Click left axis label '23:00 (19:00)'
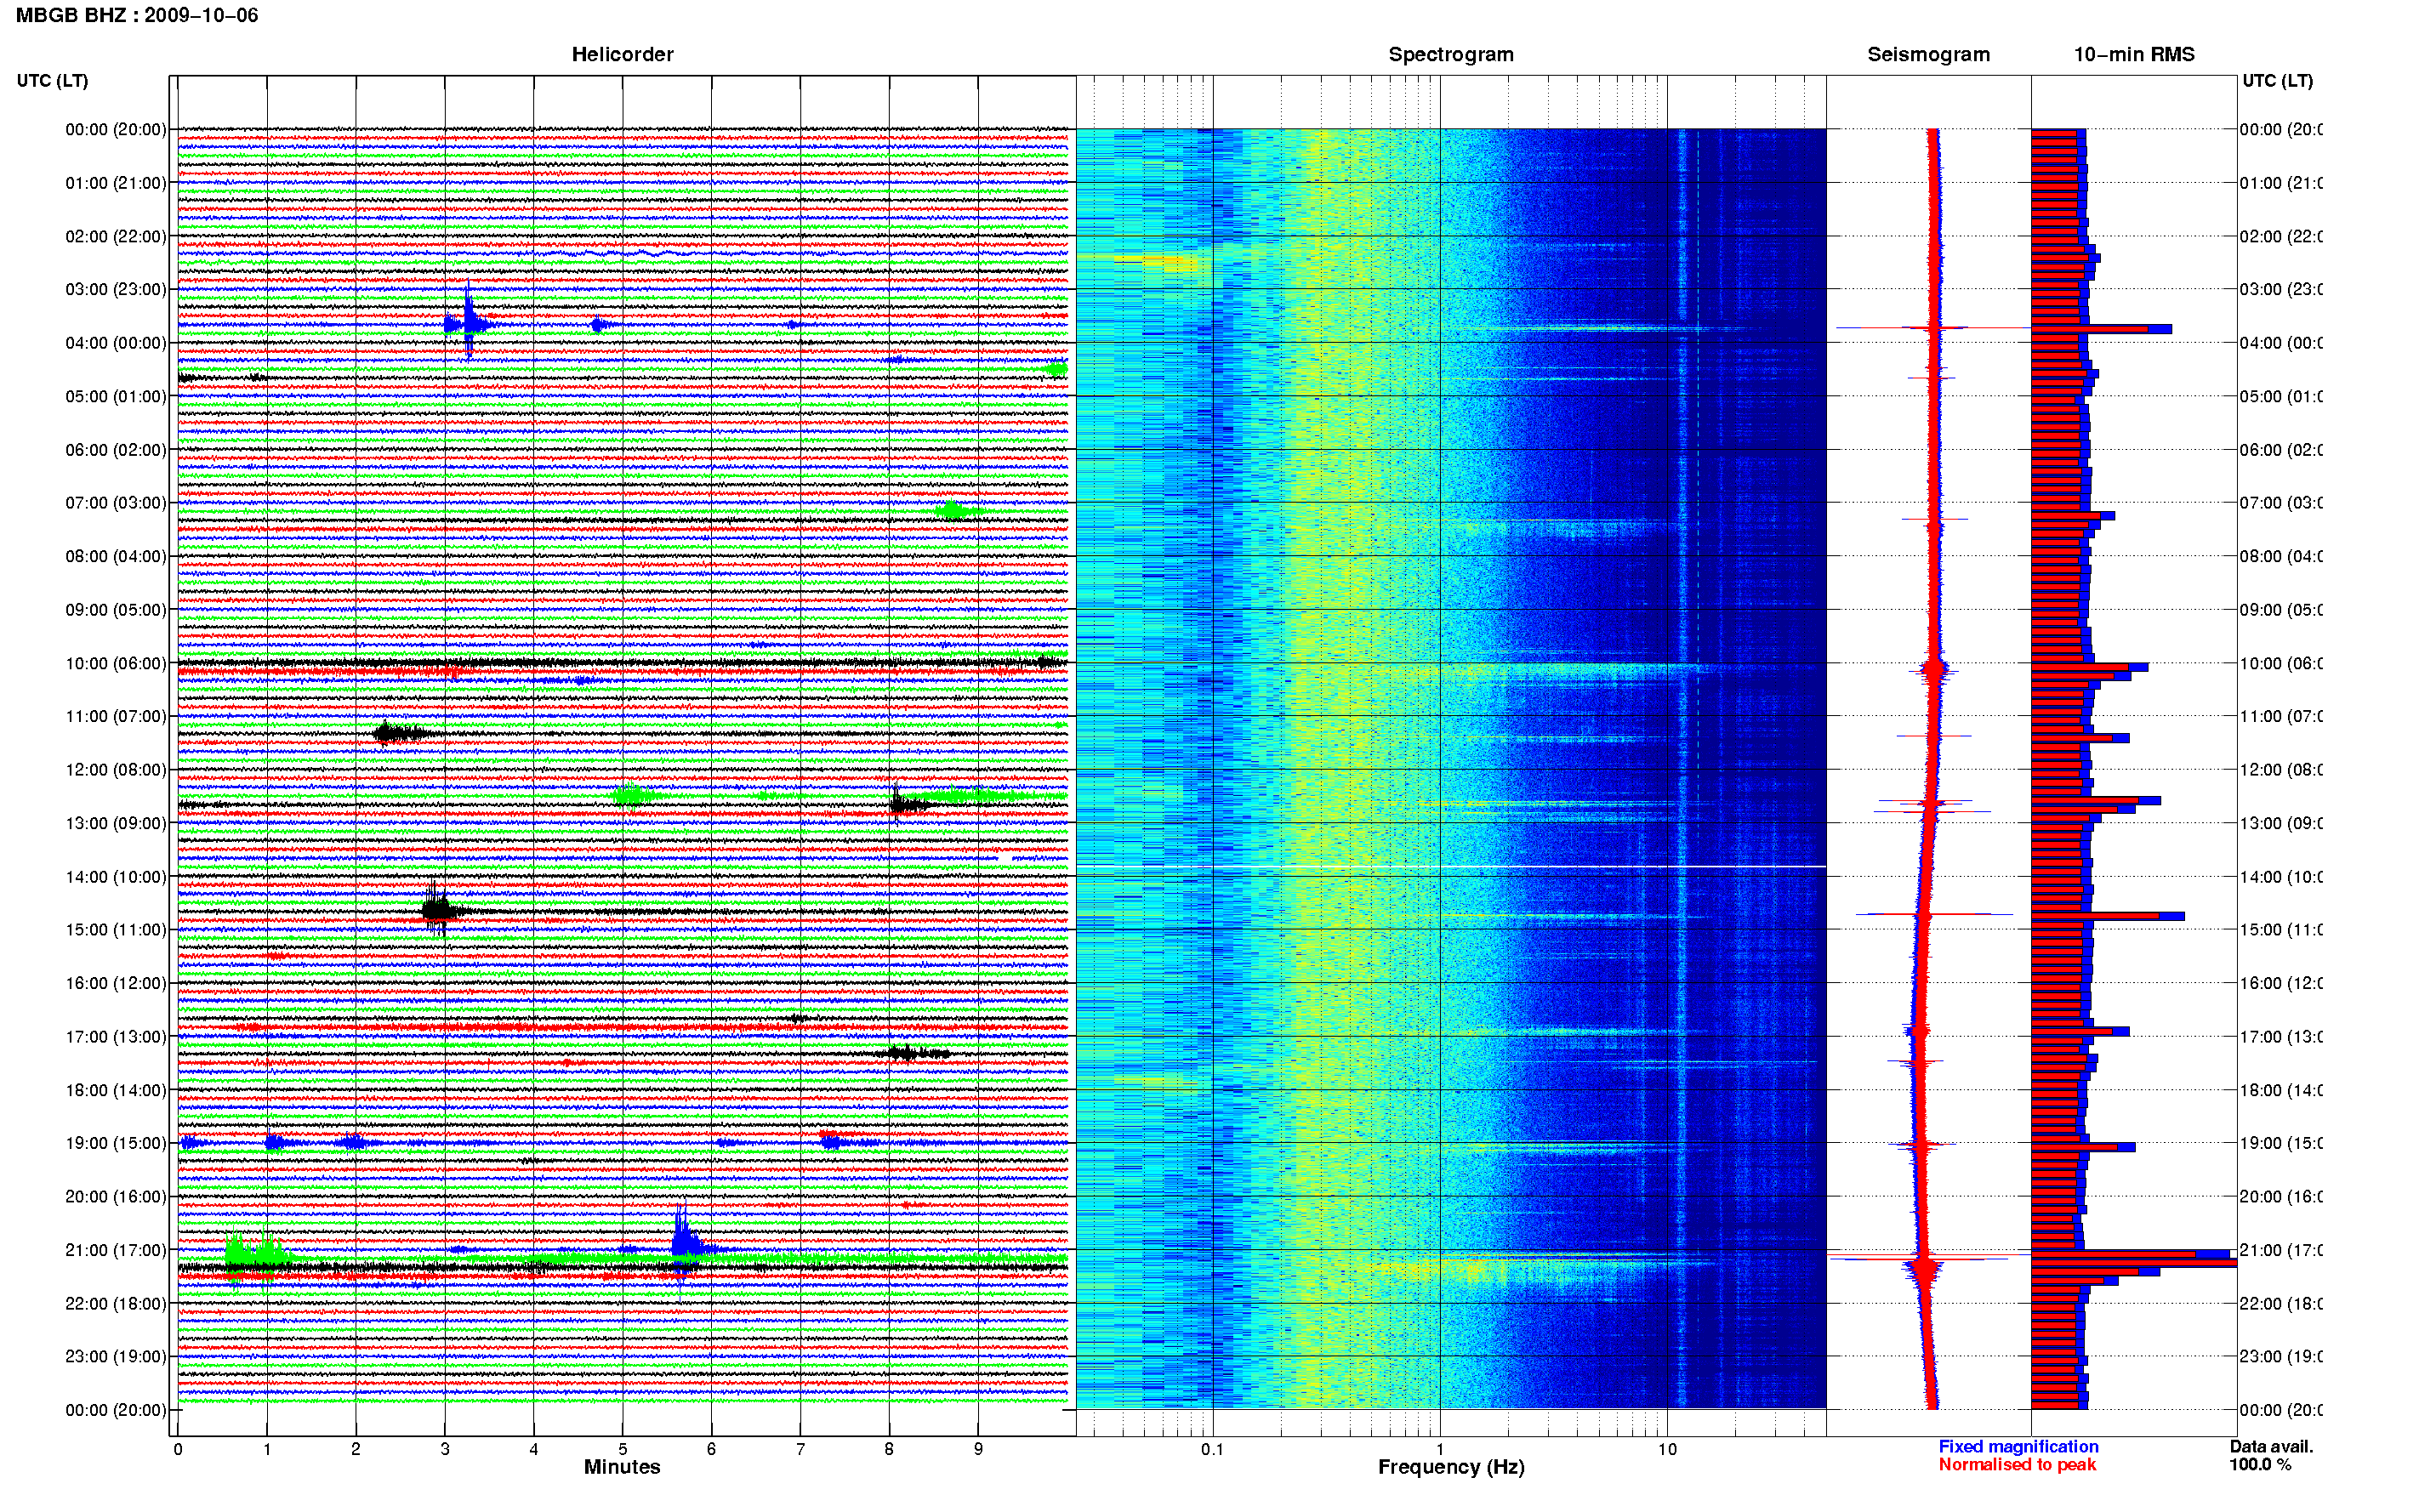The height and width of the screenshot is (1512, 2419). pos(116,1356)
